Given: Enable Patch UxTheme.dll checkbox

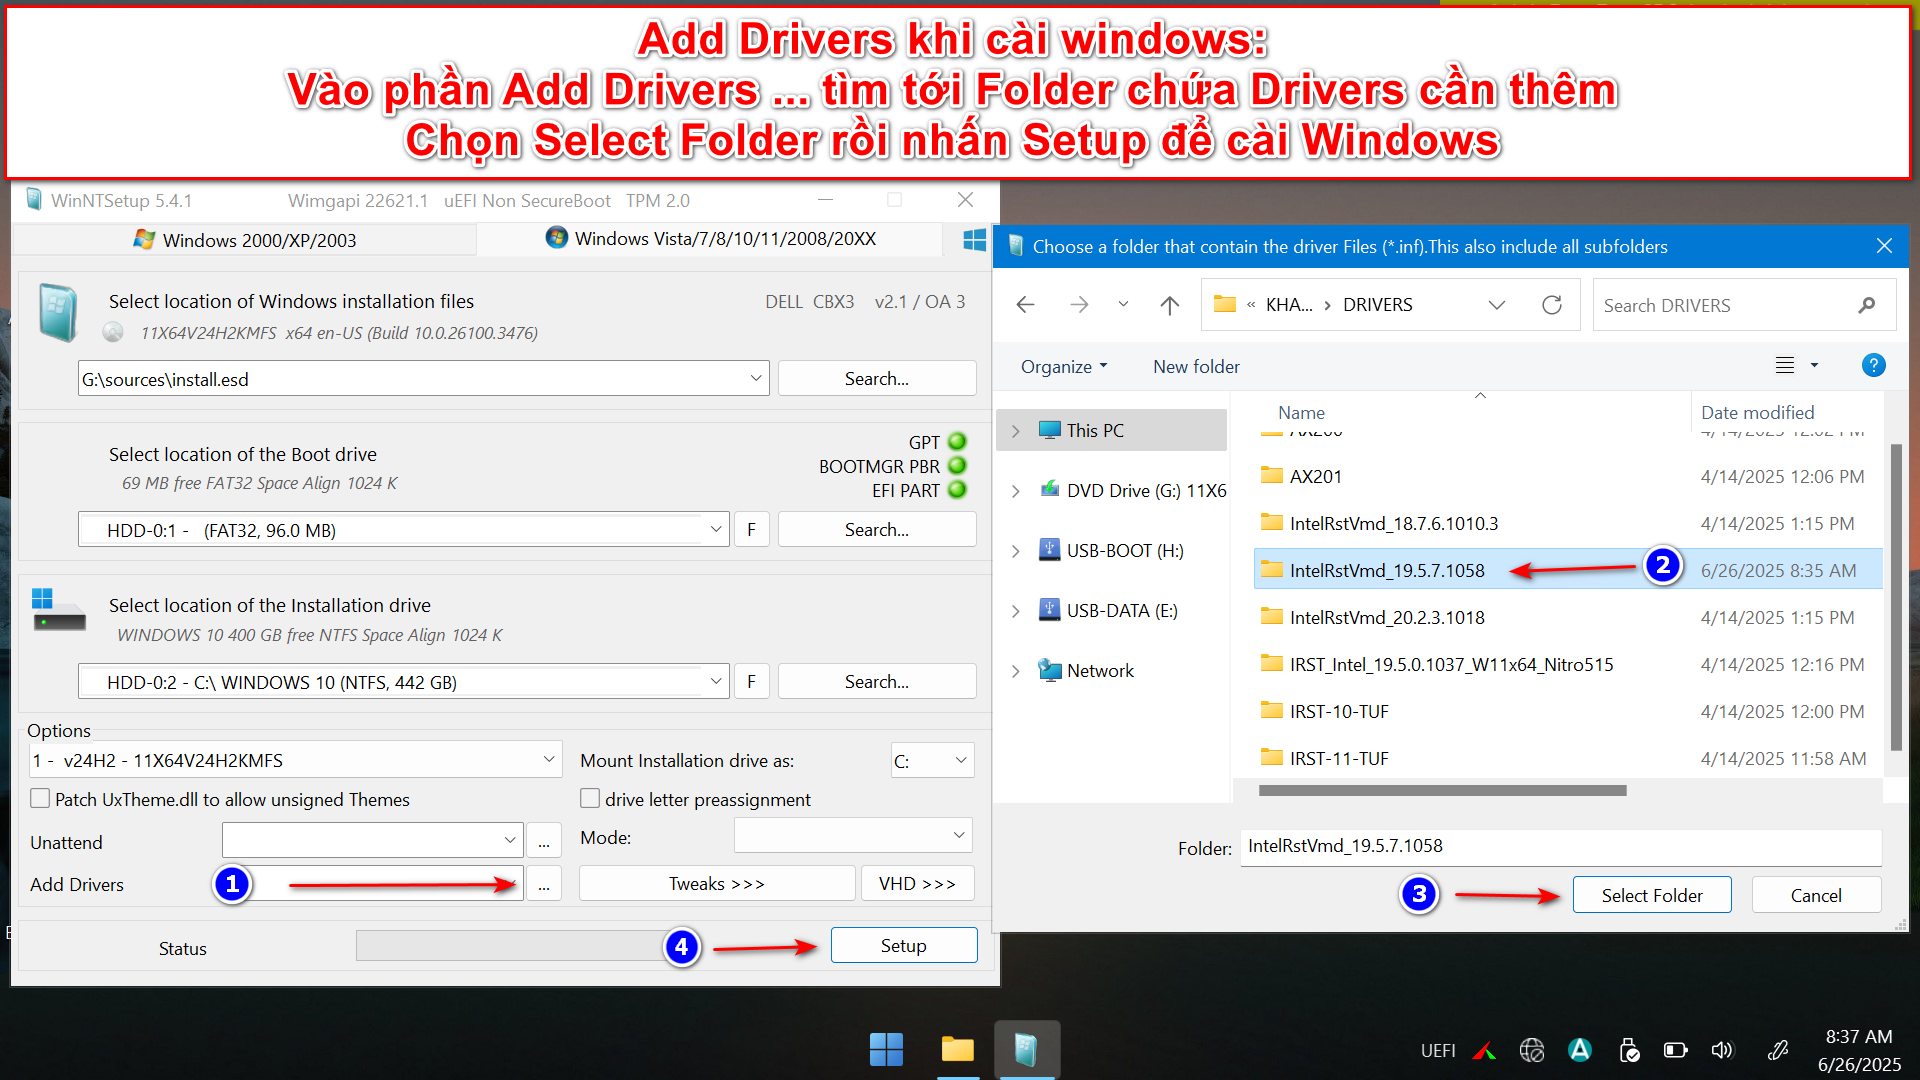Looking at the screenshot, I should (41, 799).
